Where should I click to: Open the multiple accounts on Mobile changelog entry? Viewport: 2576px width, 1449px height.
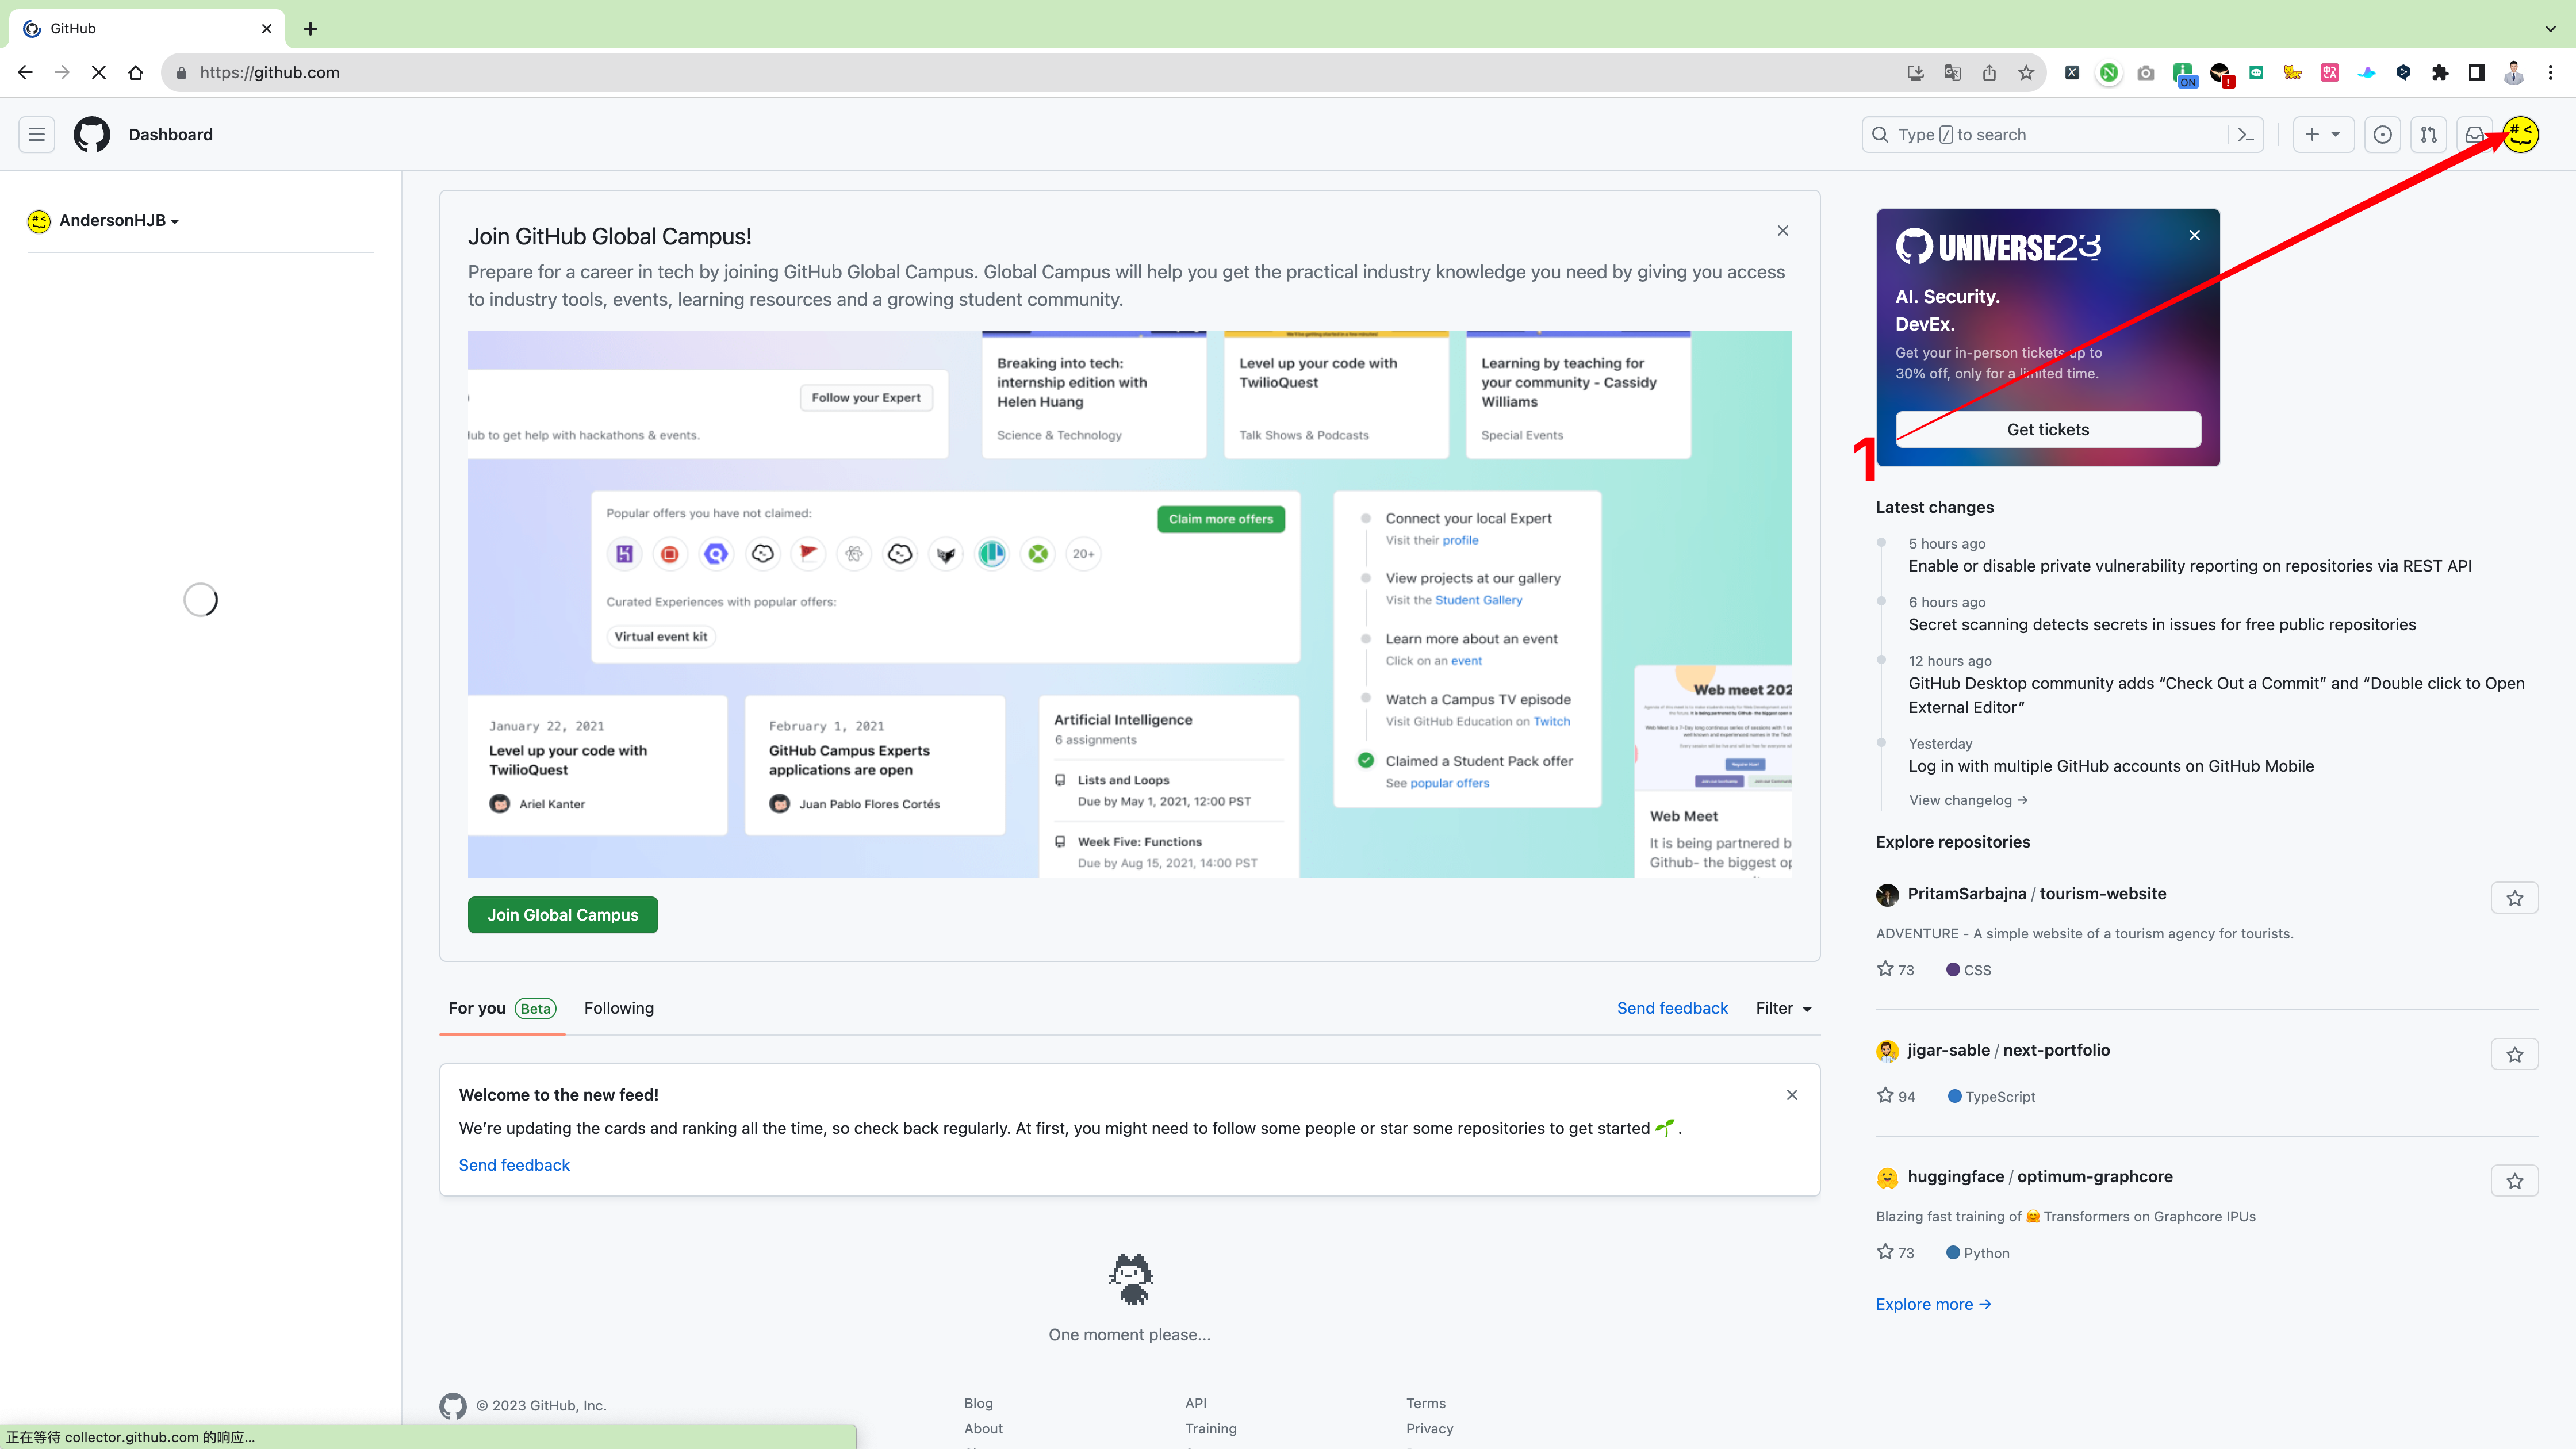(2111, 766)
